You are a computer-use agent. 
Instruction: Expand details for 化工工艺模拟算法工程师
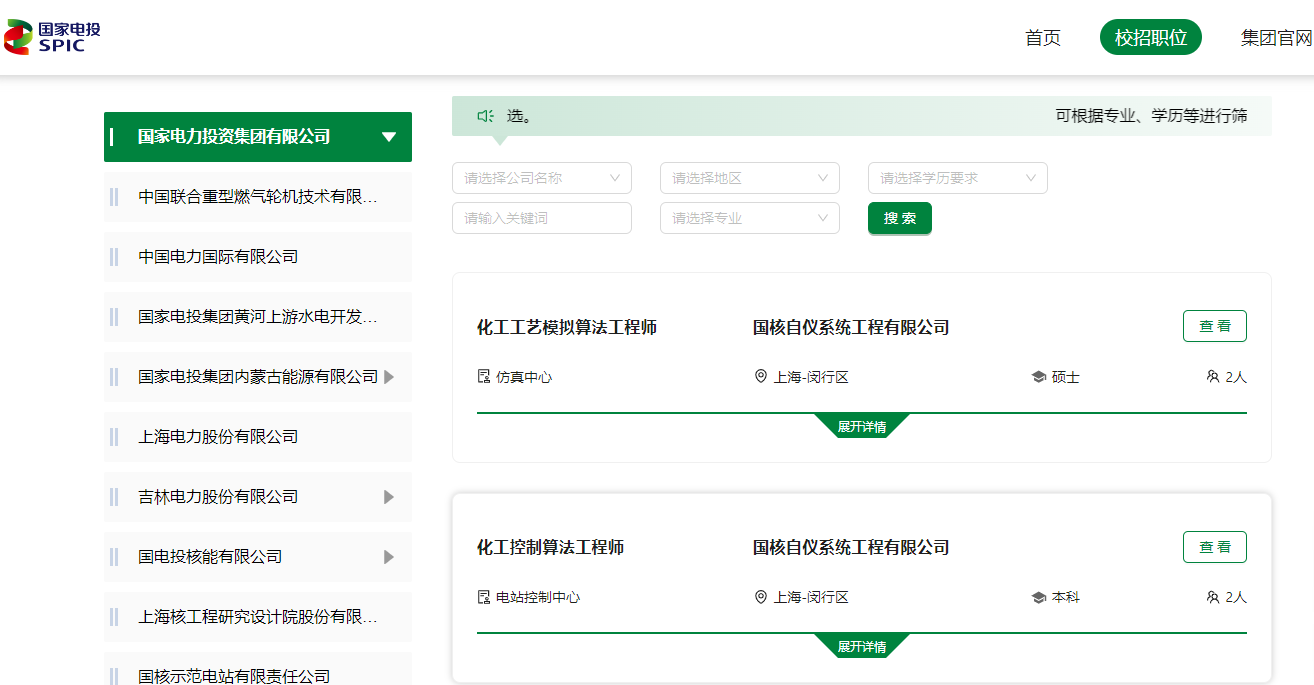coord(862,426)
